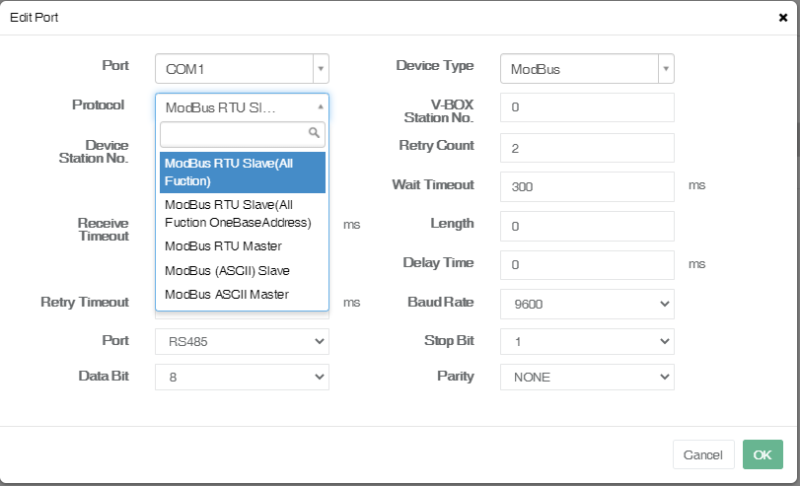
Task: Close the Edit Port dialog
Action: coord(782,18)
